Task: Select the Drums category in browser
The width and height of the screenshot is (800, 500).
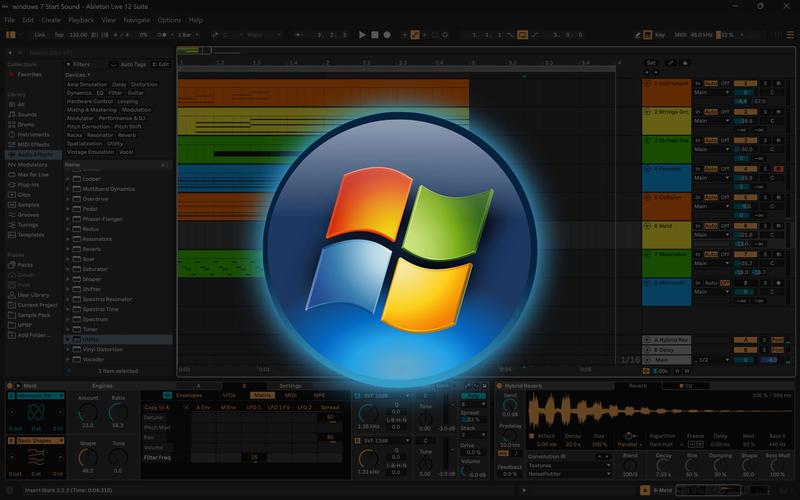Action: [x=27, y=124]
